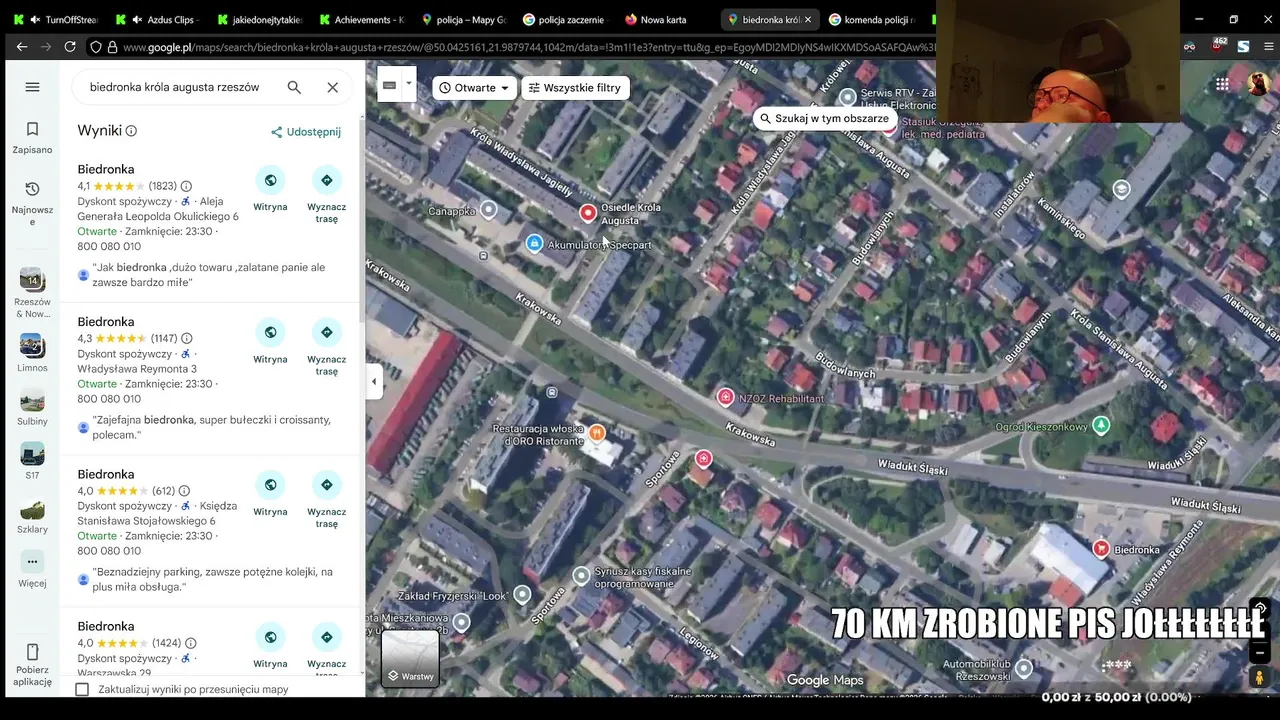Open Google apps grid icon
Screen dimensions: 1280x720
click(x=1222, y=84)
